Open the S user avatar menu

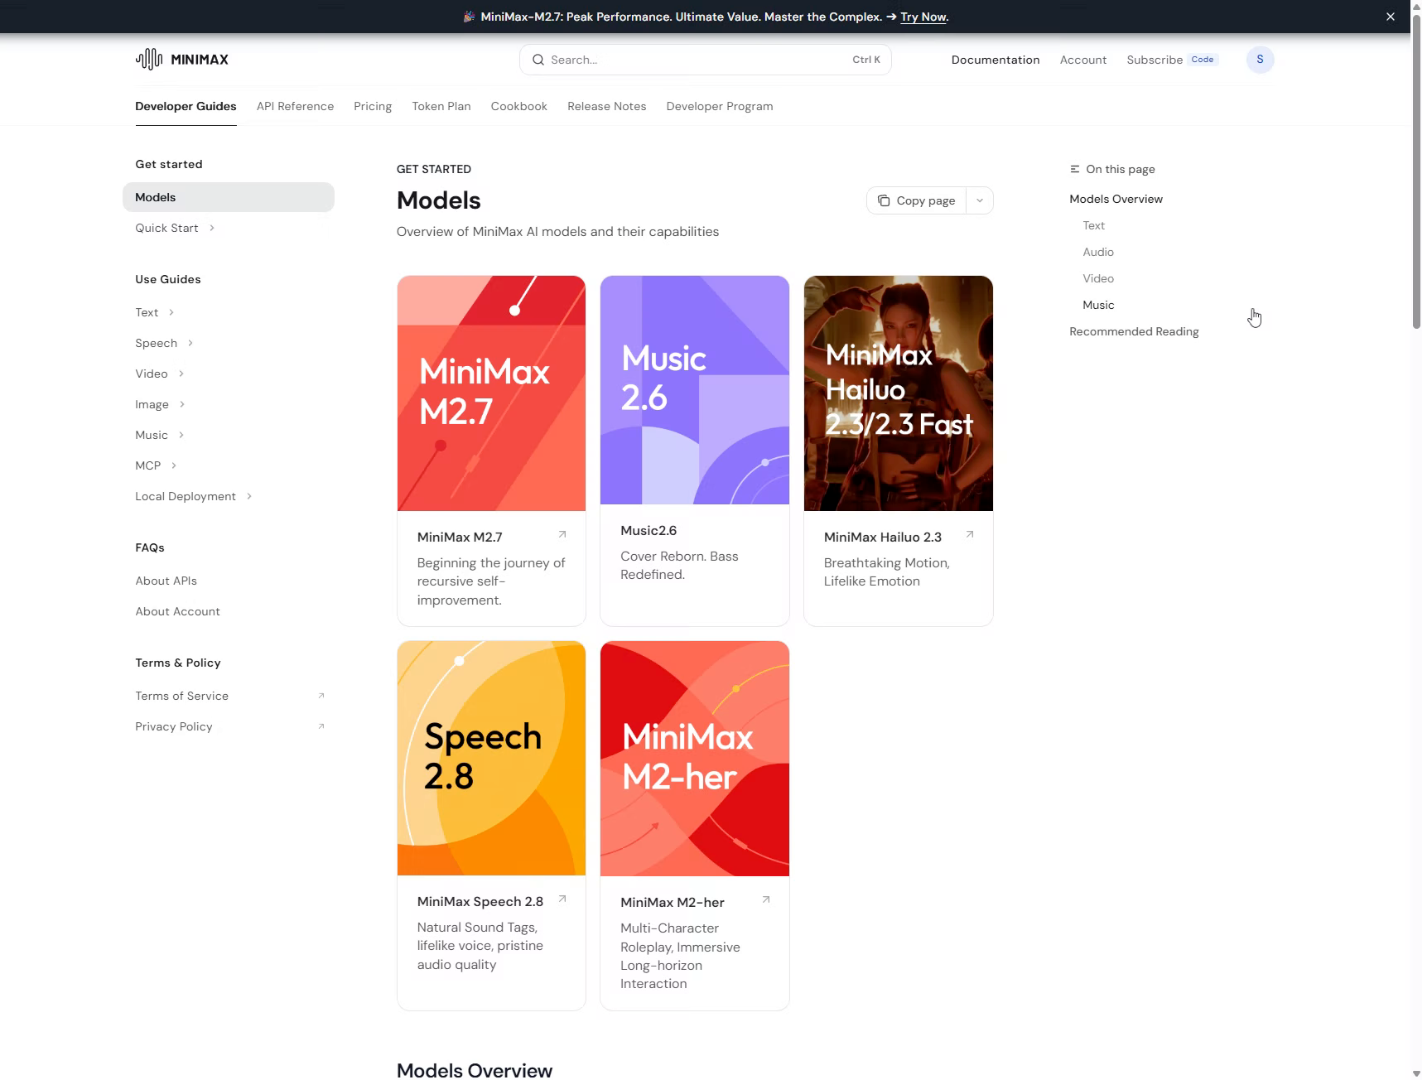[x=1260, y=60]
